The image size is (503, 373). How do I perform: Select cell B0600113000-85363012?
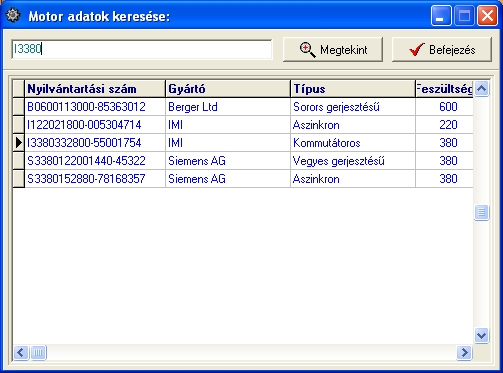click(95, 107)
